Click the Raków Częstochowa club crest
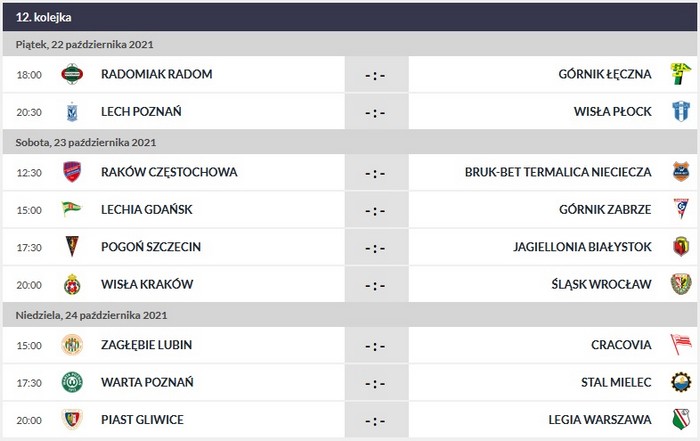 [71, 172]
